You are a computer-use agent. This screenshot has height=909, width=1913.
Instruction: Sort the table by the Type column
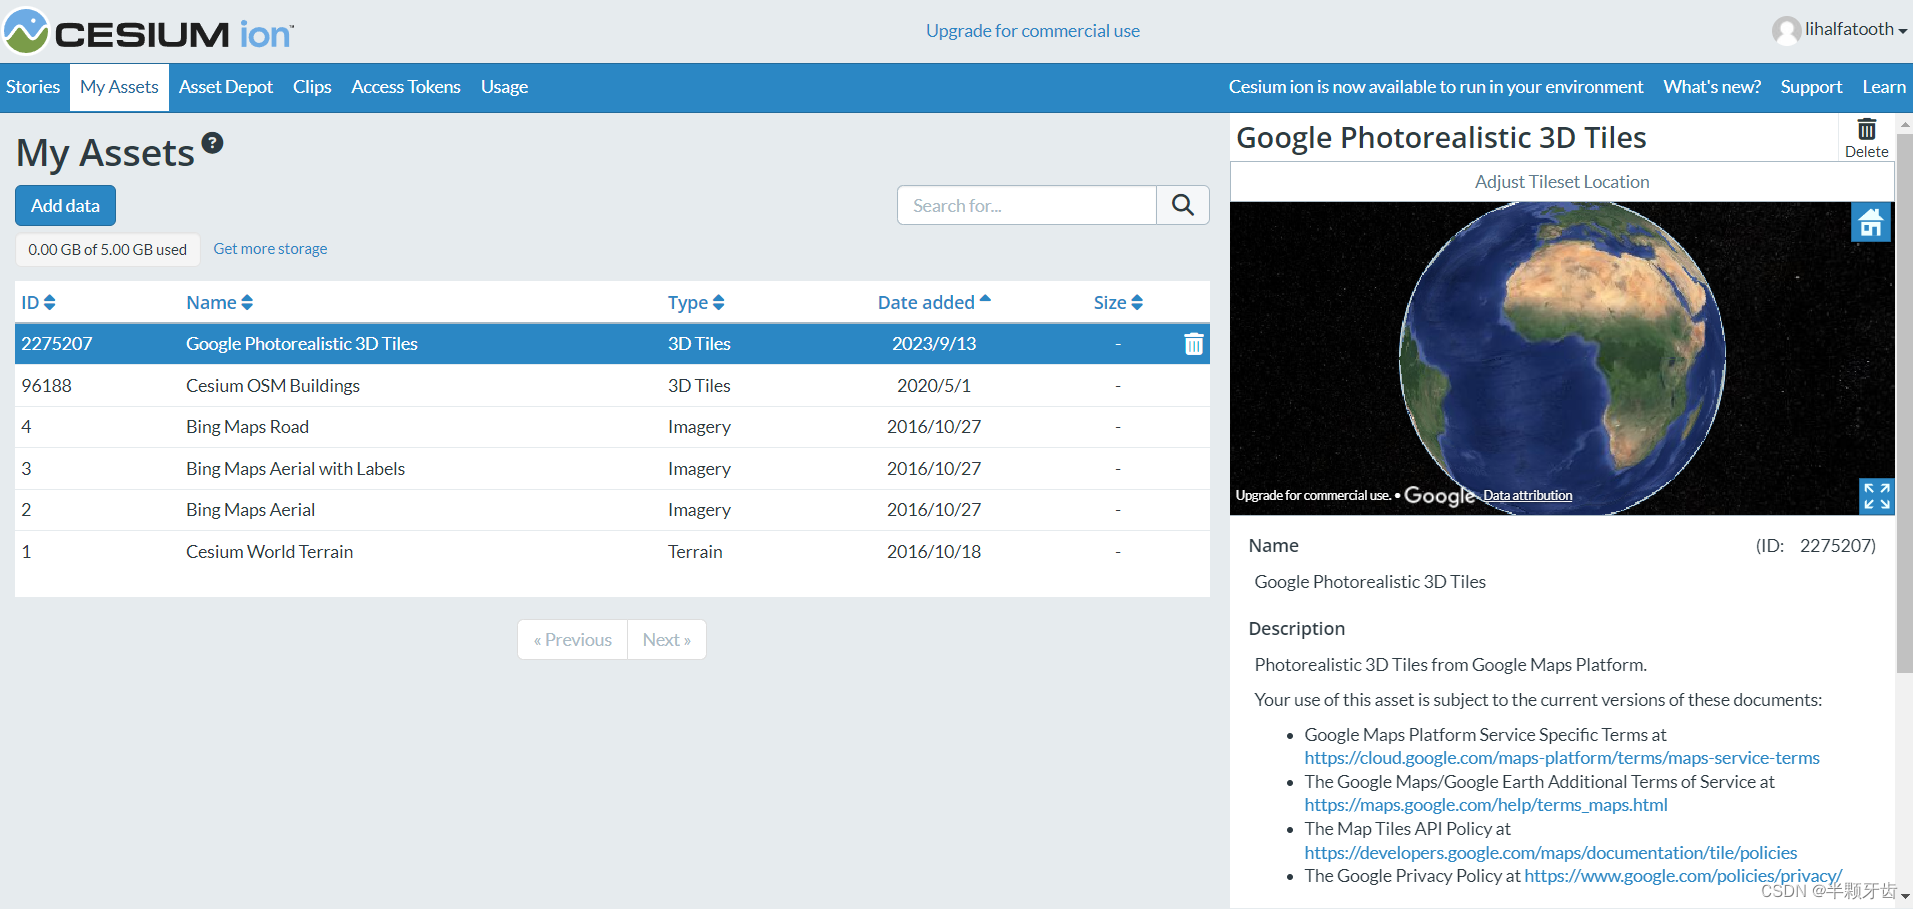tap(696, 302)
